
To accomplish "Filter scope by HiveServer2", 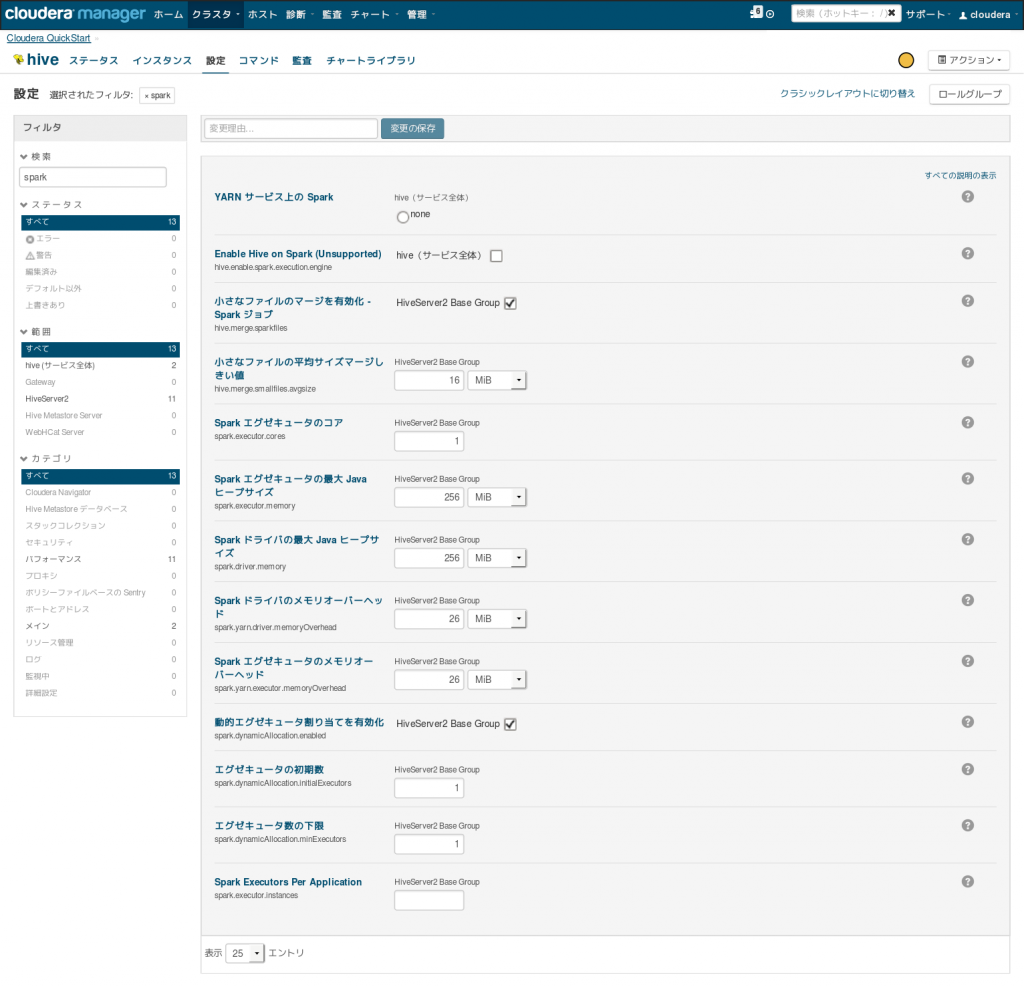I will [x=101, y=398].
